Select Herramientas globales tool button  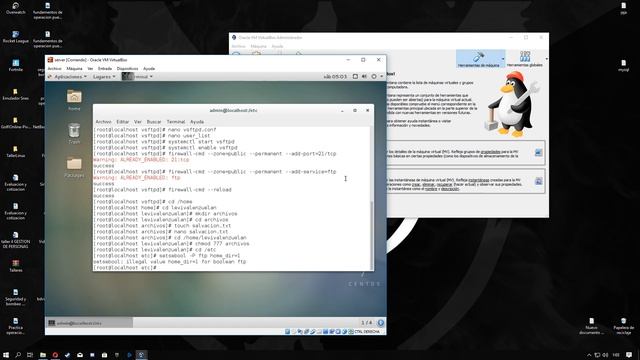click(525, 59)
